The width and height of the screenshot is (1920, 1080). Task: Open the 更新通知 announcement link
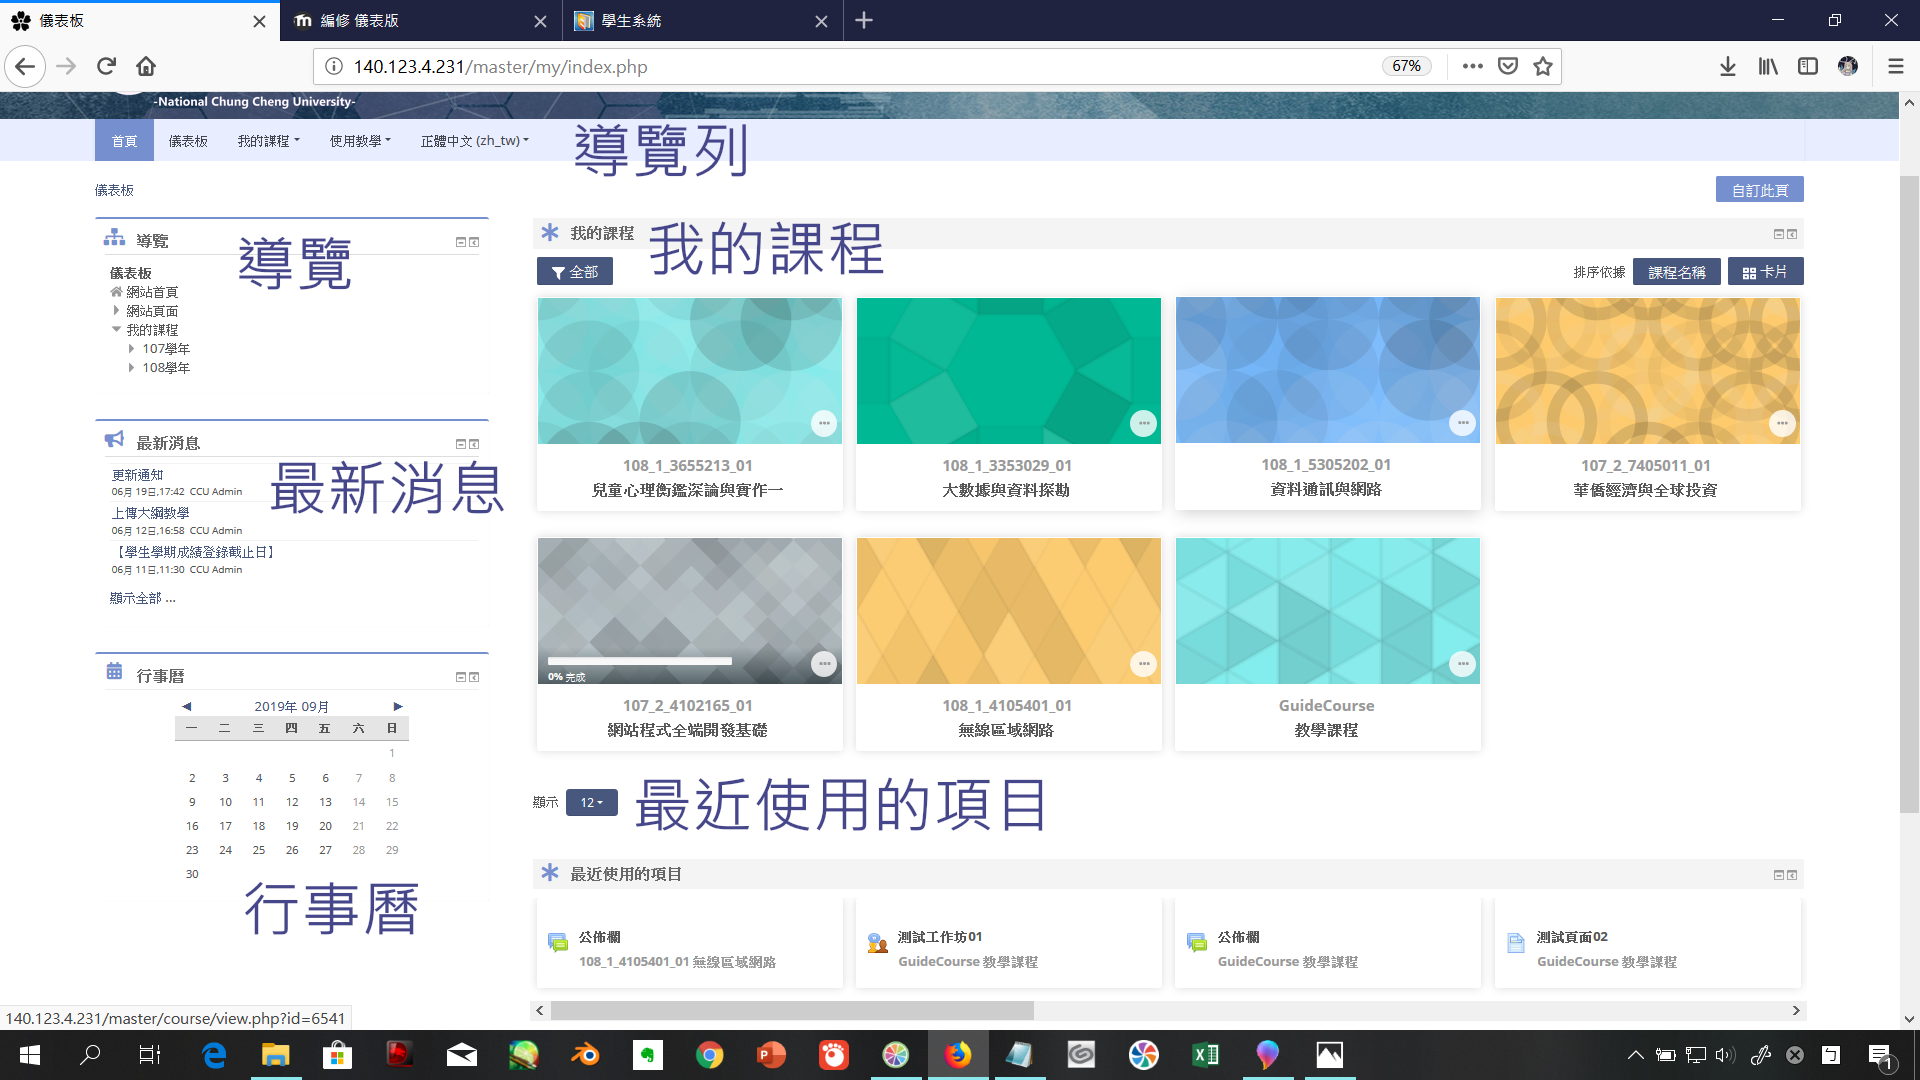pos(137,474)
